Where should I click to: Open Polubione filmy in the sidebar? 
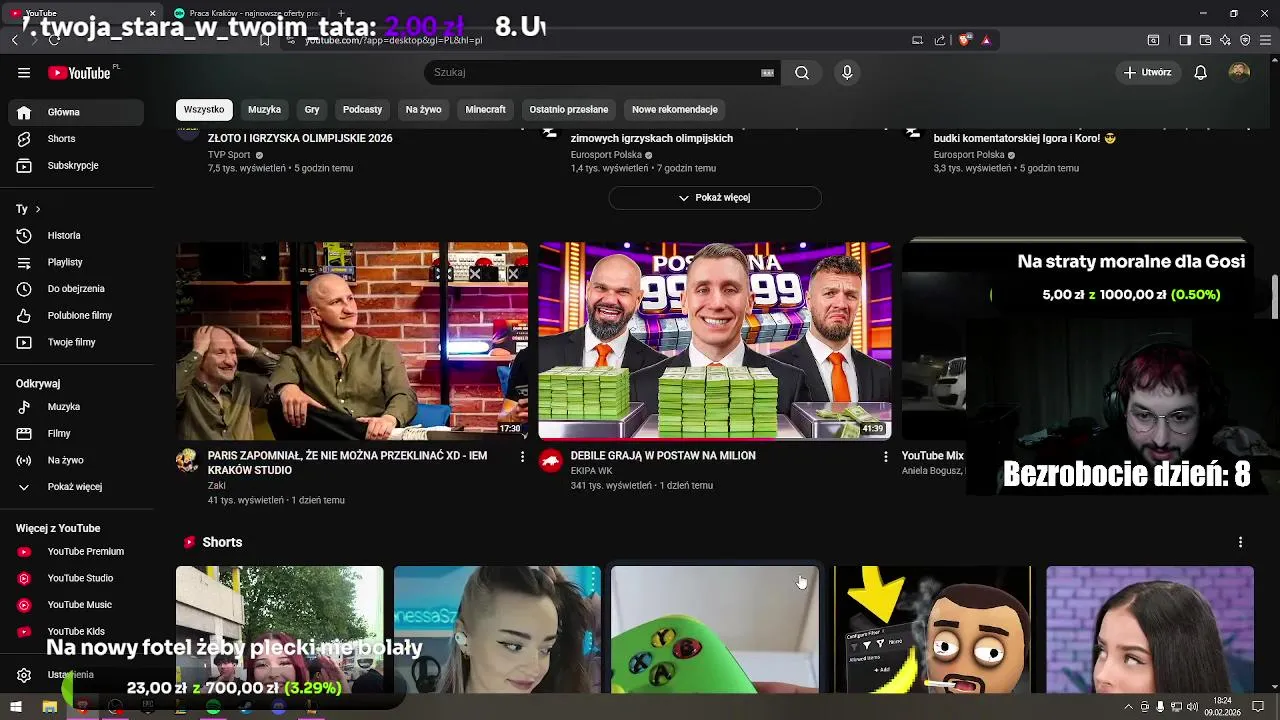point(77,315)
